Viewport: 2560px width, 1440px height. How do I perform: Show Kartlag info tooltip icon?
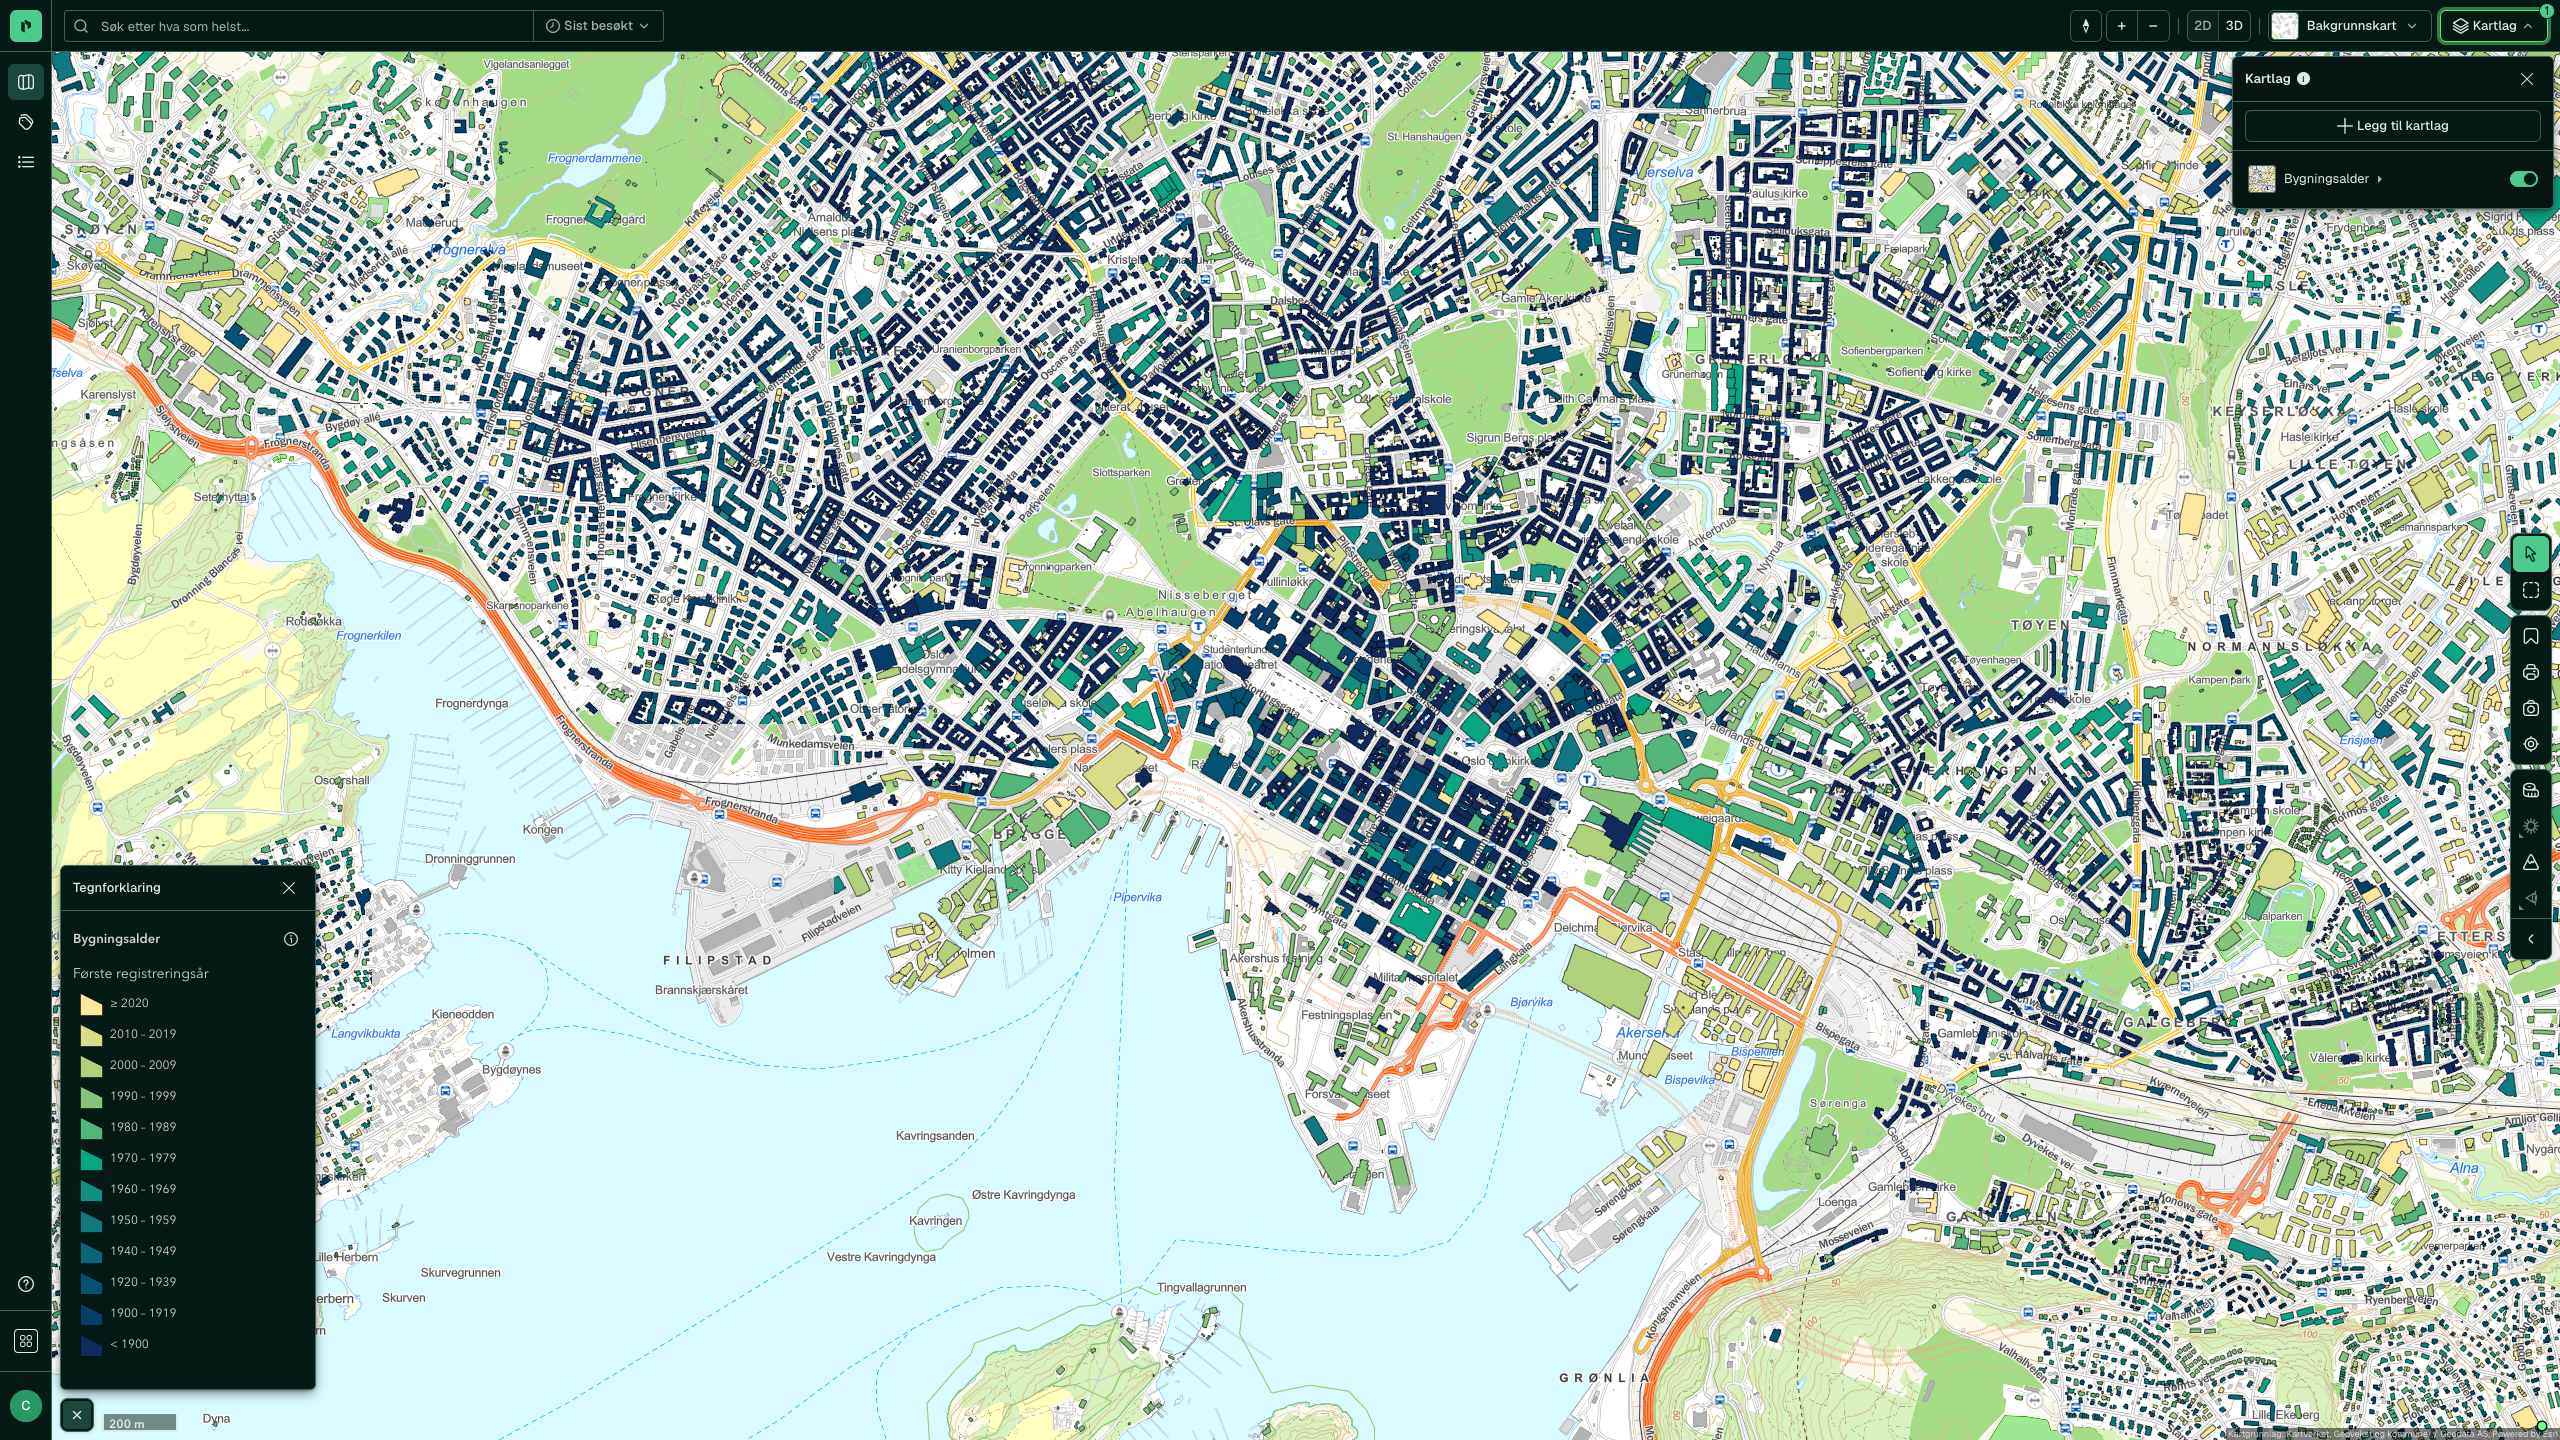click(x=2303, y=79)
